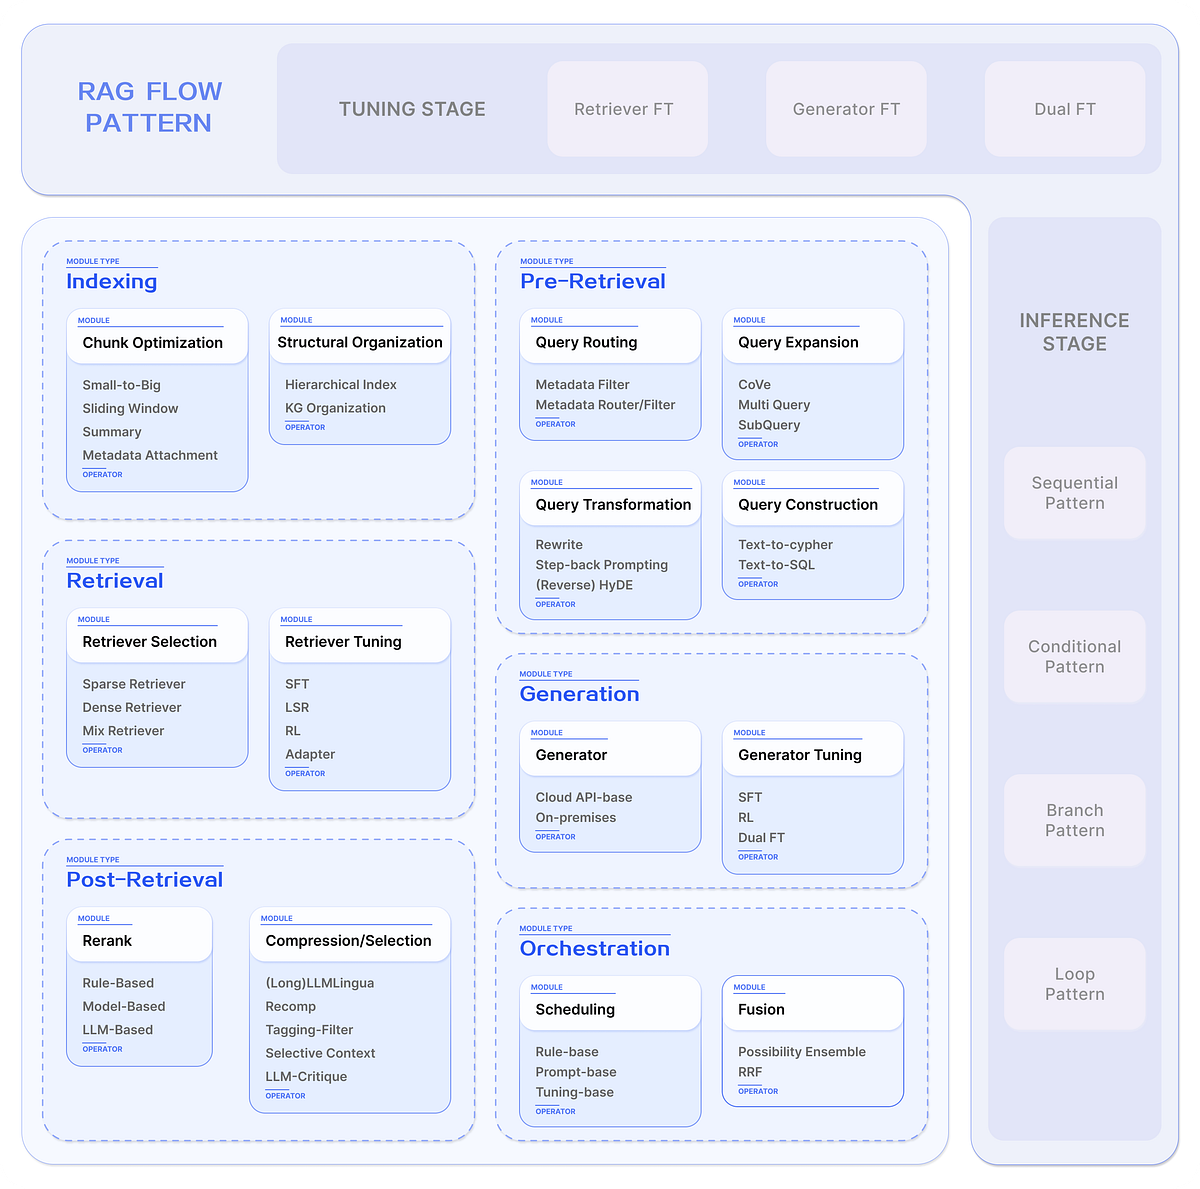
Task: Click the Generator FT stage box
Action: pos(845,108)
